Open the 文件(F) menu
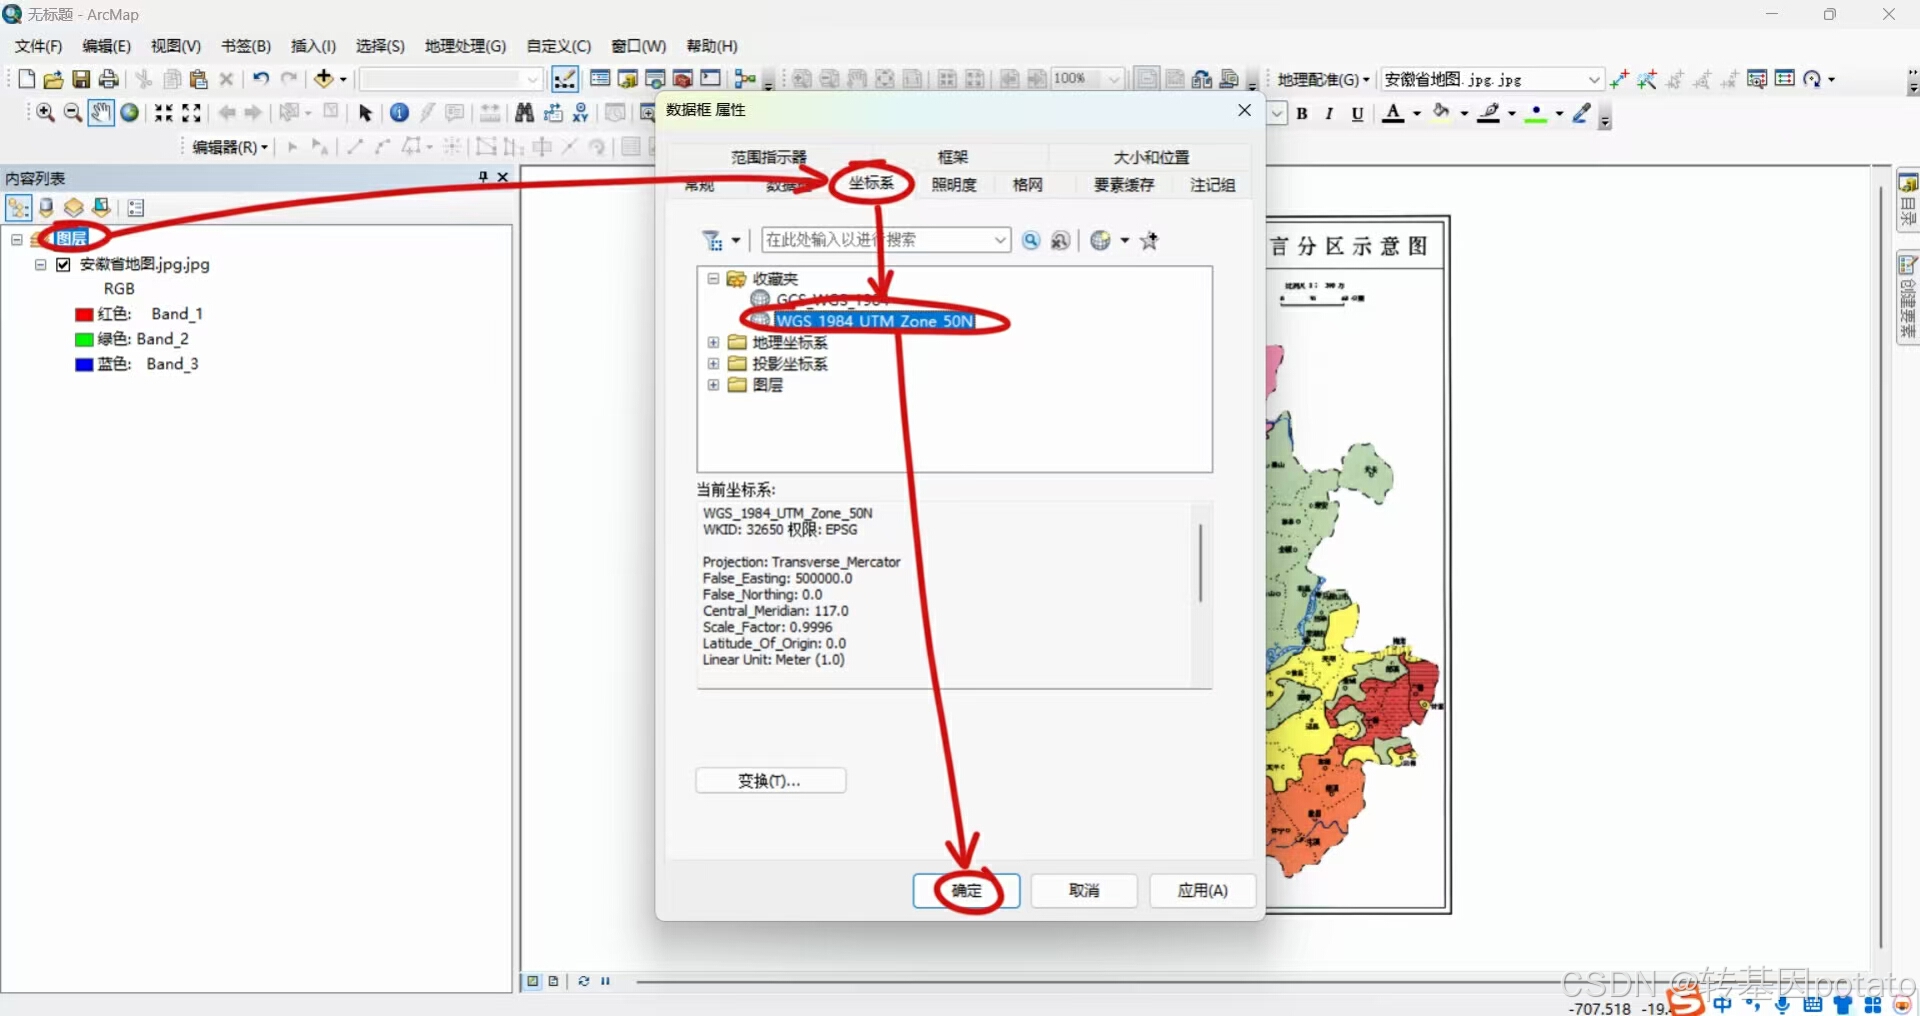The height and width of the screenshot is (1016, 1920). tap(38, 46)
